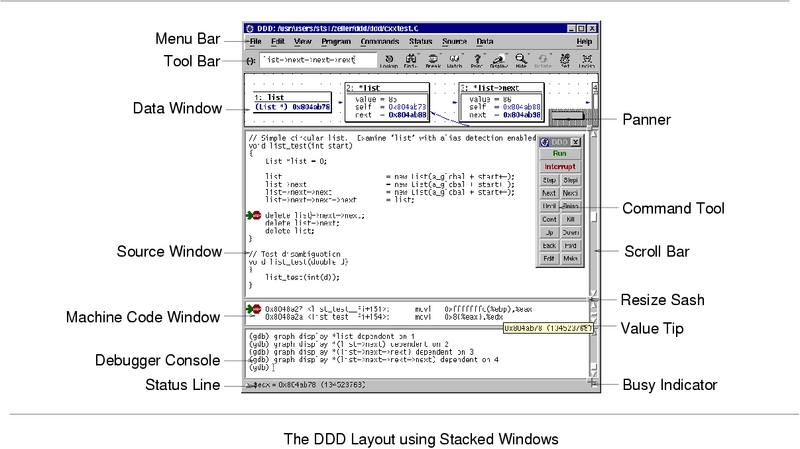Click the Edit button in Command Tool
Screen dimensions: 800x449
click(549, 259)
